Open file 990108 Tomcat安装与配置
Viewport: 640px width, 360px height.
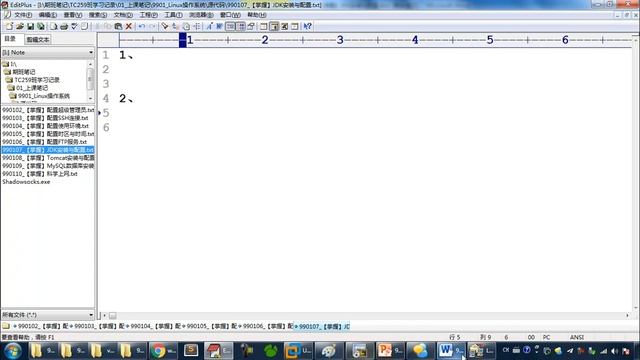(x=48, y=158)
